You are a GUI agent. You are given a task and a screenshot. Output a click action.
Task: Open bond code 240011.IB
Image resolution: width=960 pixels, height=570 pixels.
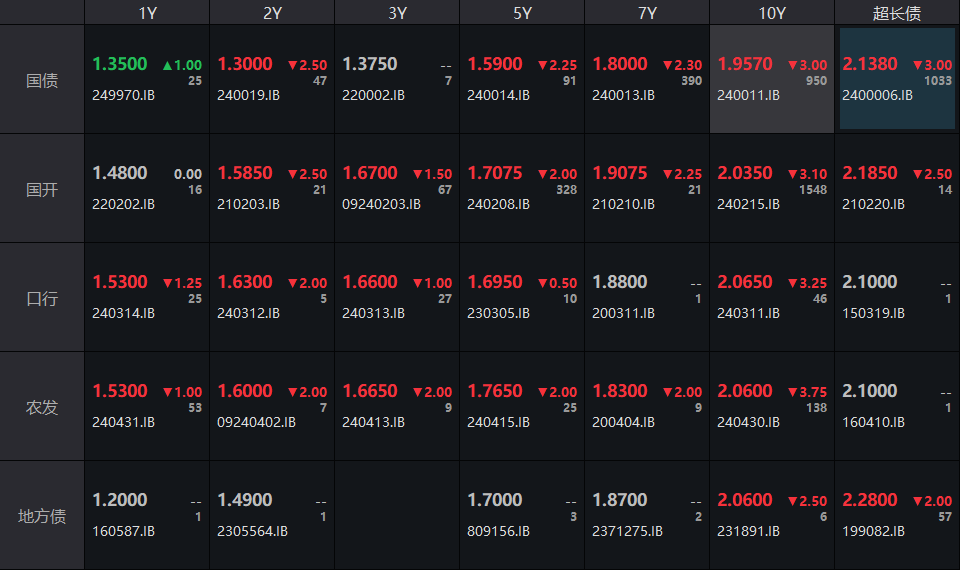(748, 95)
